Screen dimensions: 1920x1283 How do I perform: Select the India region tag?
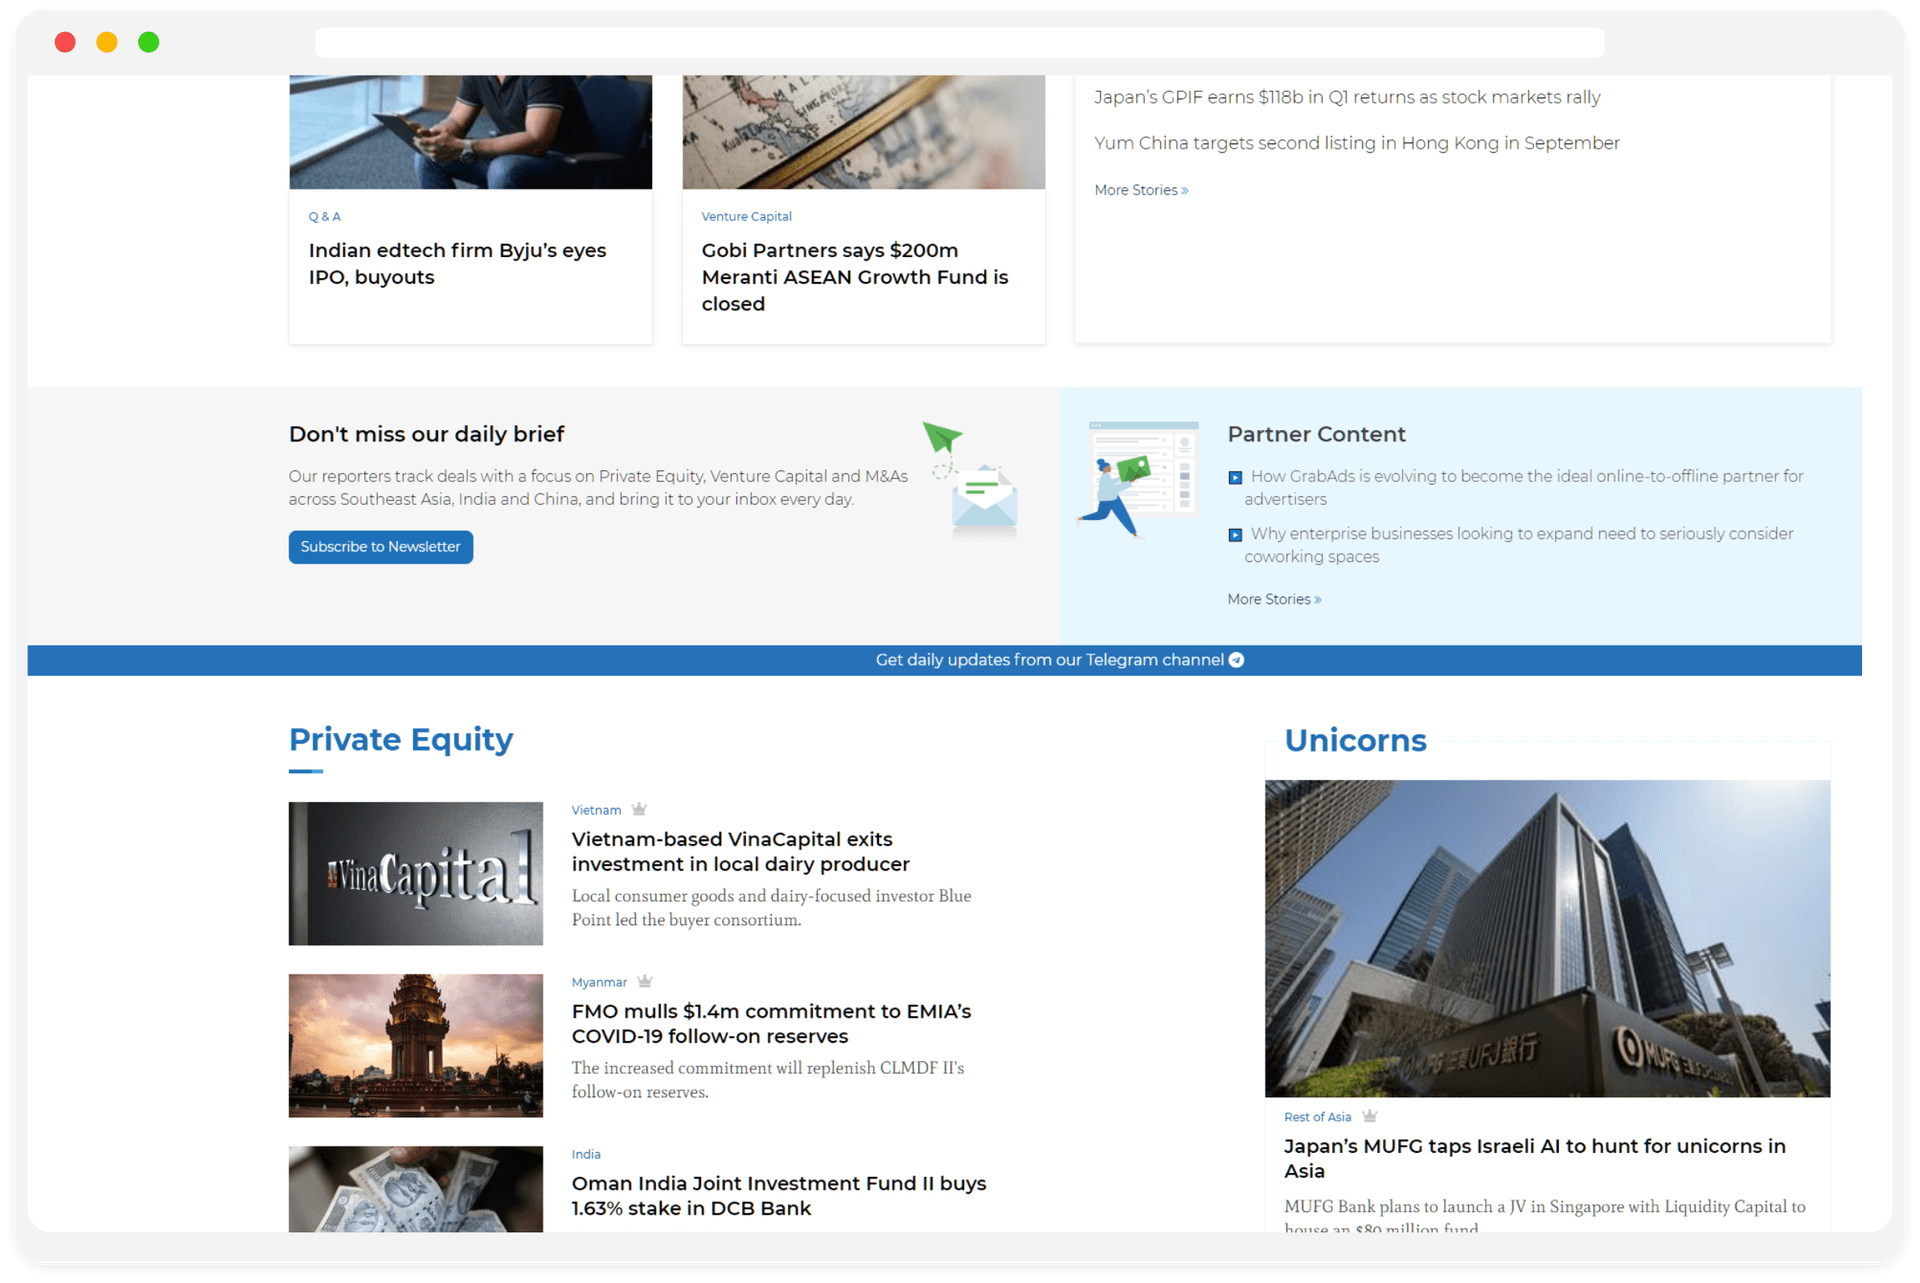coord(586,1154)
